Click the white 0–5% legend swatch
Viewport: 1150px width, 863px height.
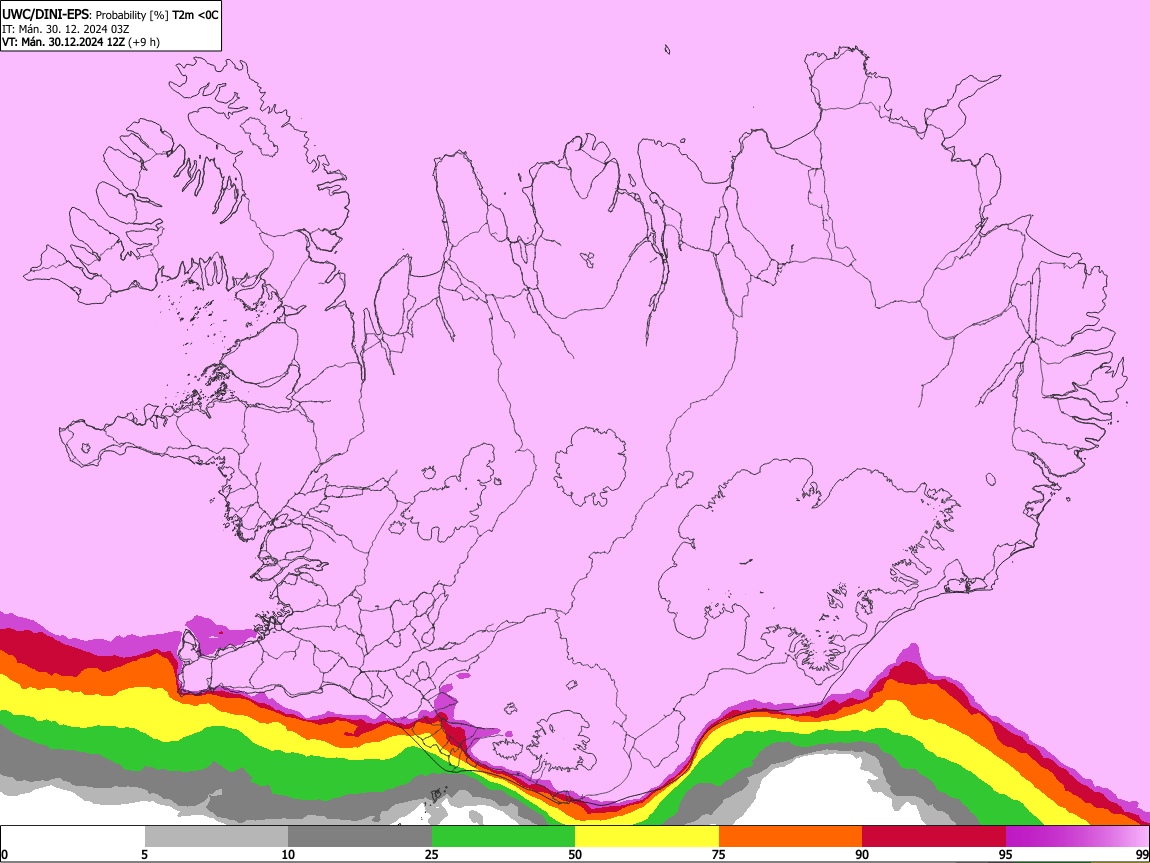click(73, 837)
